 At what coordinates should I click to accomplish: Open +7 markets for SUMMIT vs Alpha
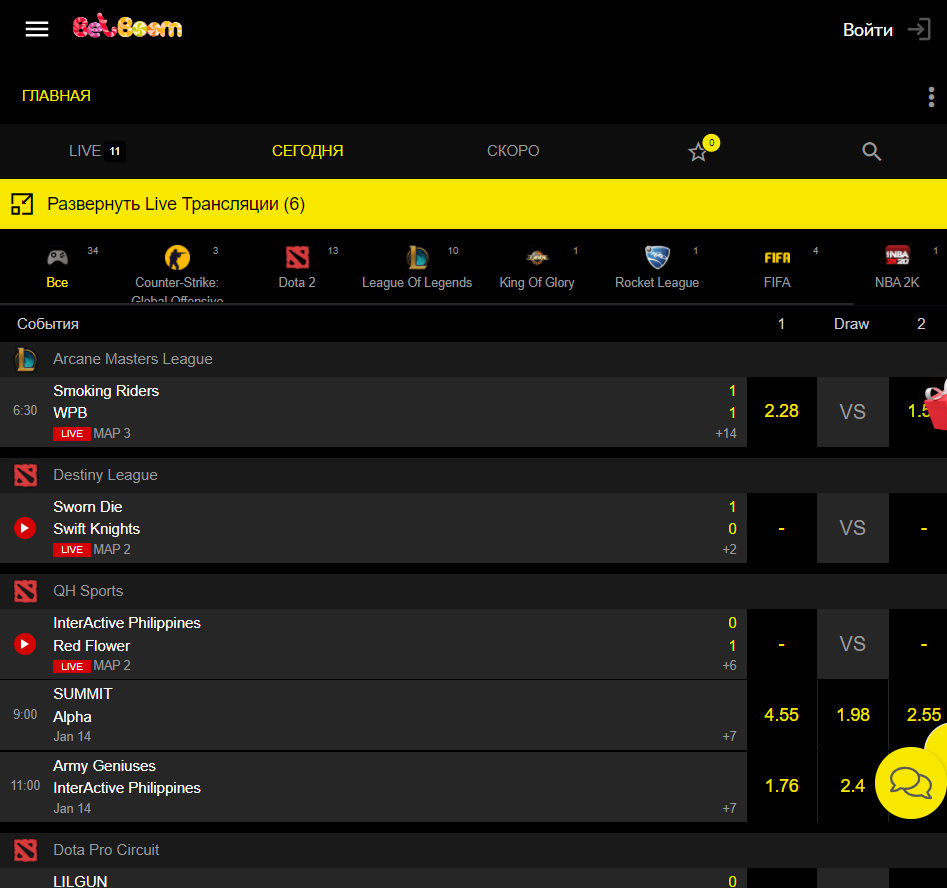[730, 736]
